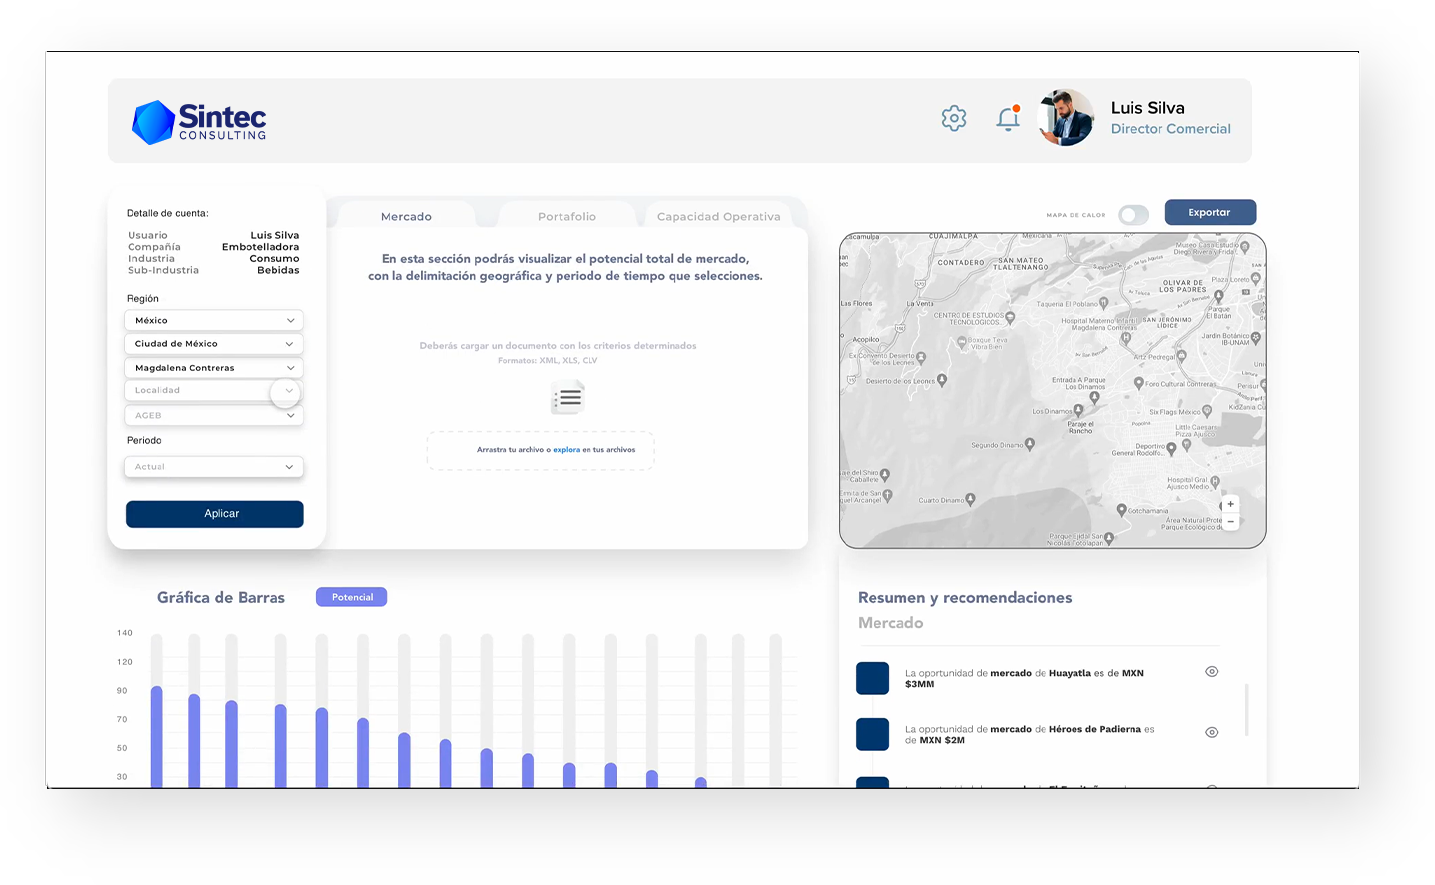The height and width of the screenshot is (885, 1435).
Task: Toggle the Mapa de Calor switch
Action: (1134, 215)
